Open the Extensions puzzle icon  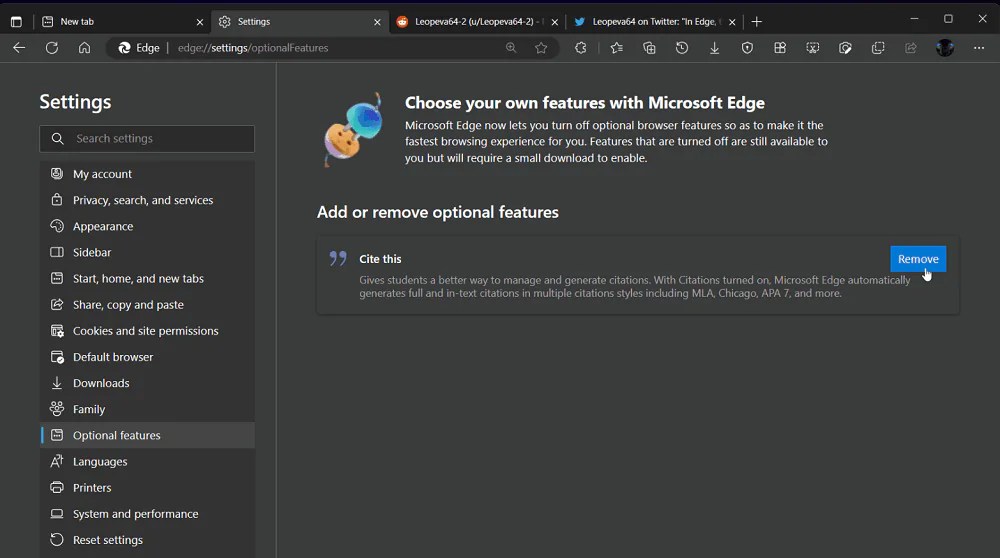click(x=580, y=48)
